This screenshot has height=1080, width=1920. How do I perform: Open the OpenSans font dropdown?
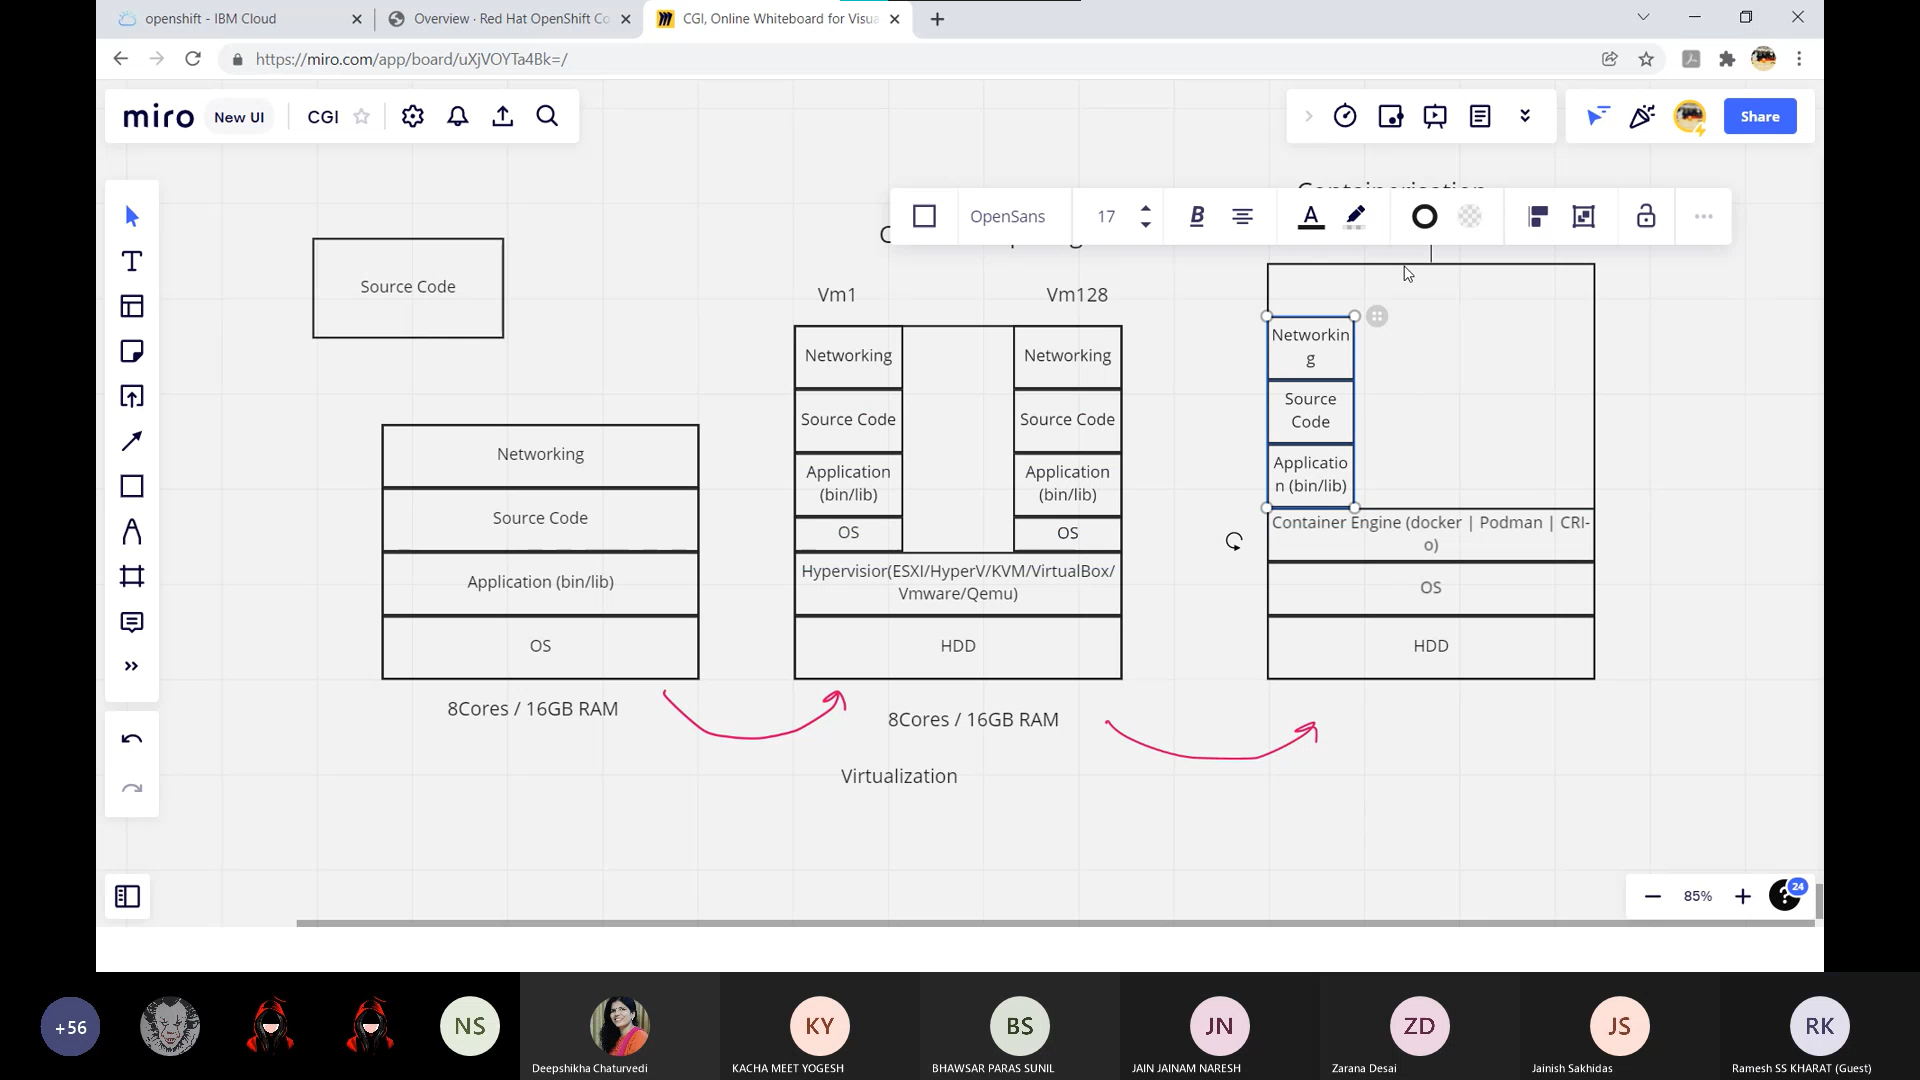pyautogui.click(x=1007, y=216)
